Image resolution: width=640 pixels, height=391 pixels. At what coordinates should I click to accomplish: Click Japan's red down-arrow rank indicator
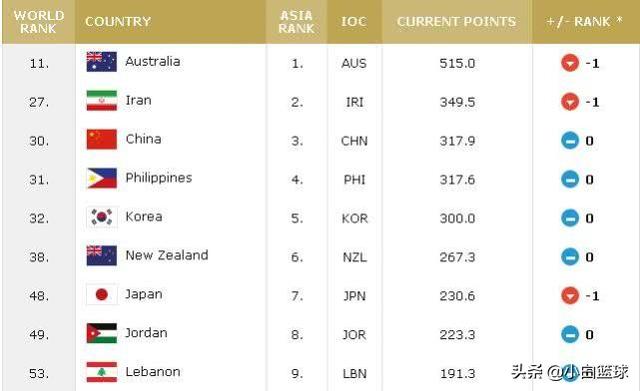pos(570,296)
